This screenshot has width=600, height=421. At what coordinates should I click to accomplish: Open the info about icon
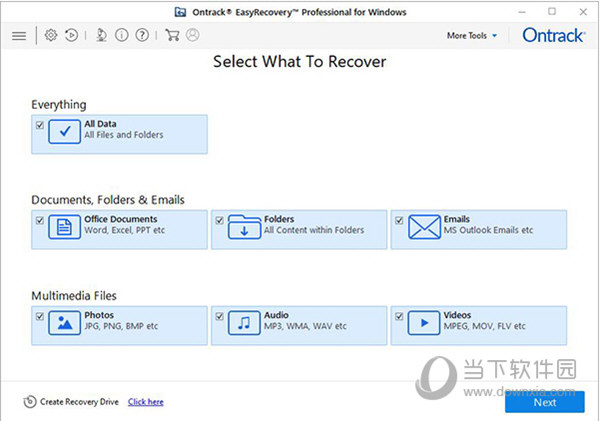click(122, 35)
